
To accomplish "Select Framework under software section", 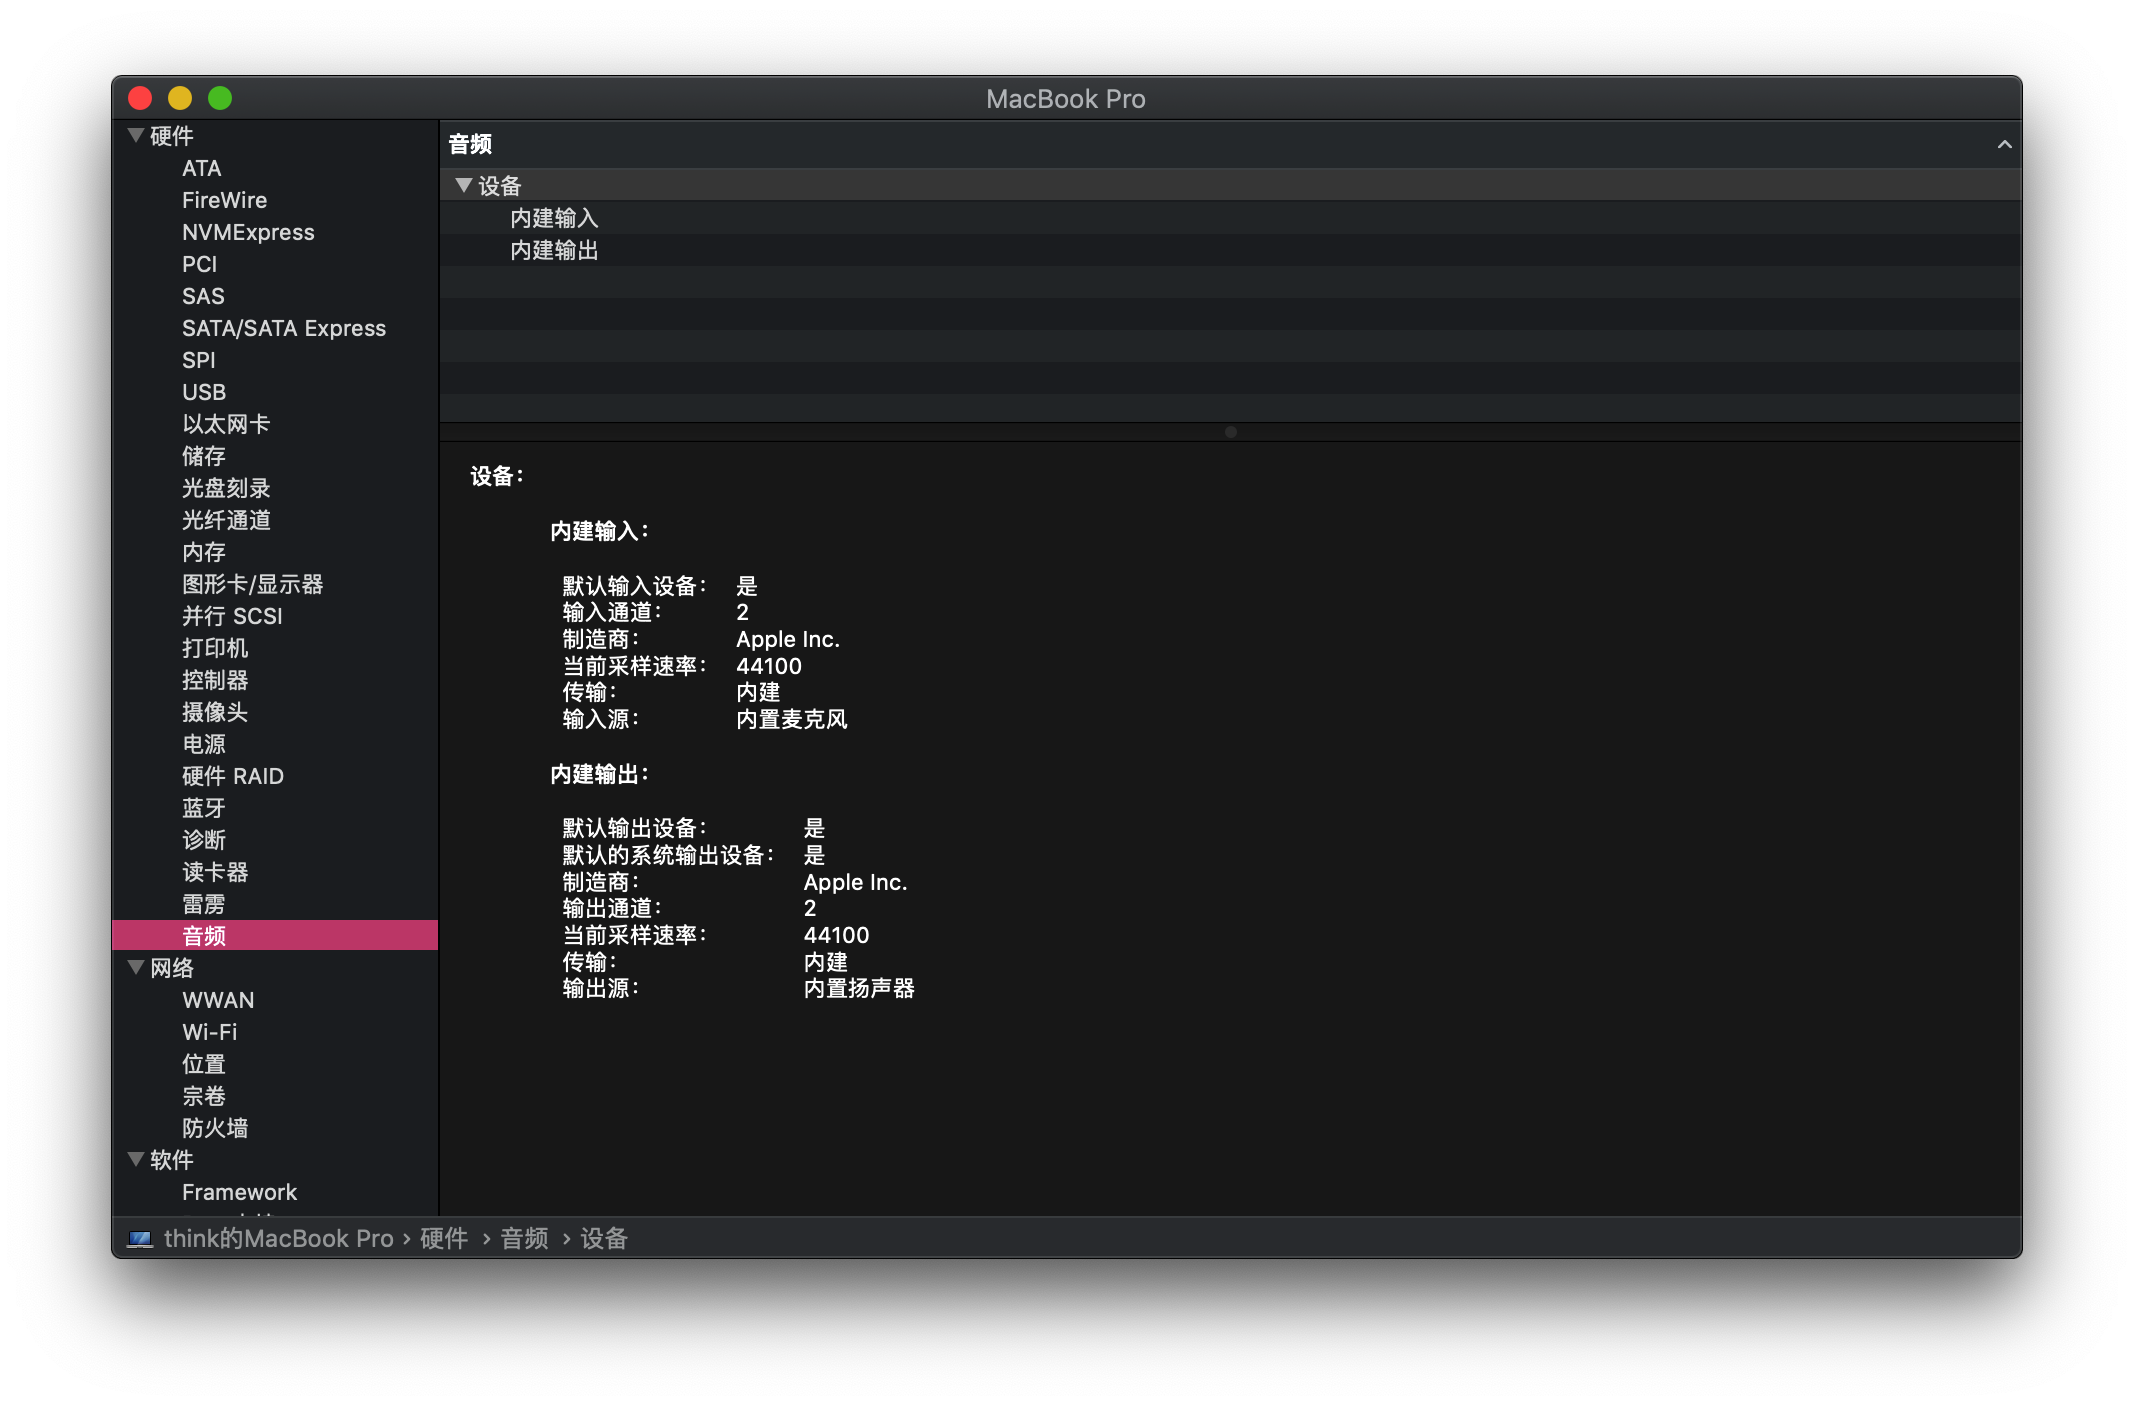I will point(239,1192).
